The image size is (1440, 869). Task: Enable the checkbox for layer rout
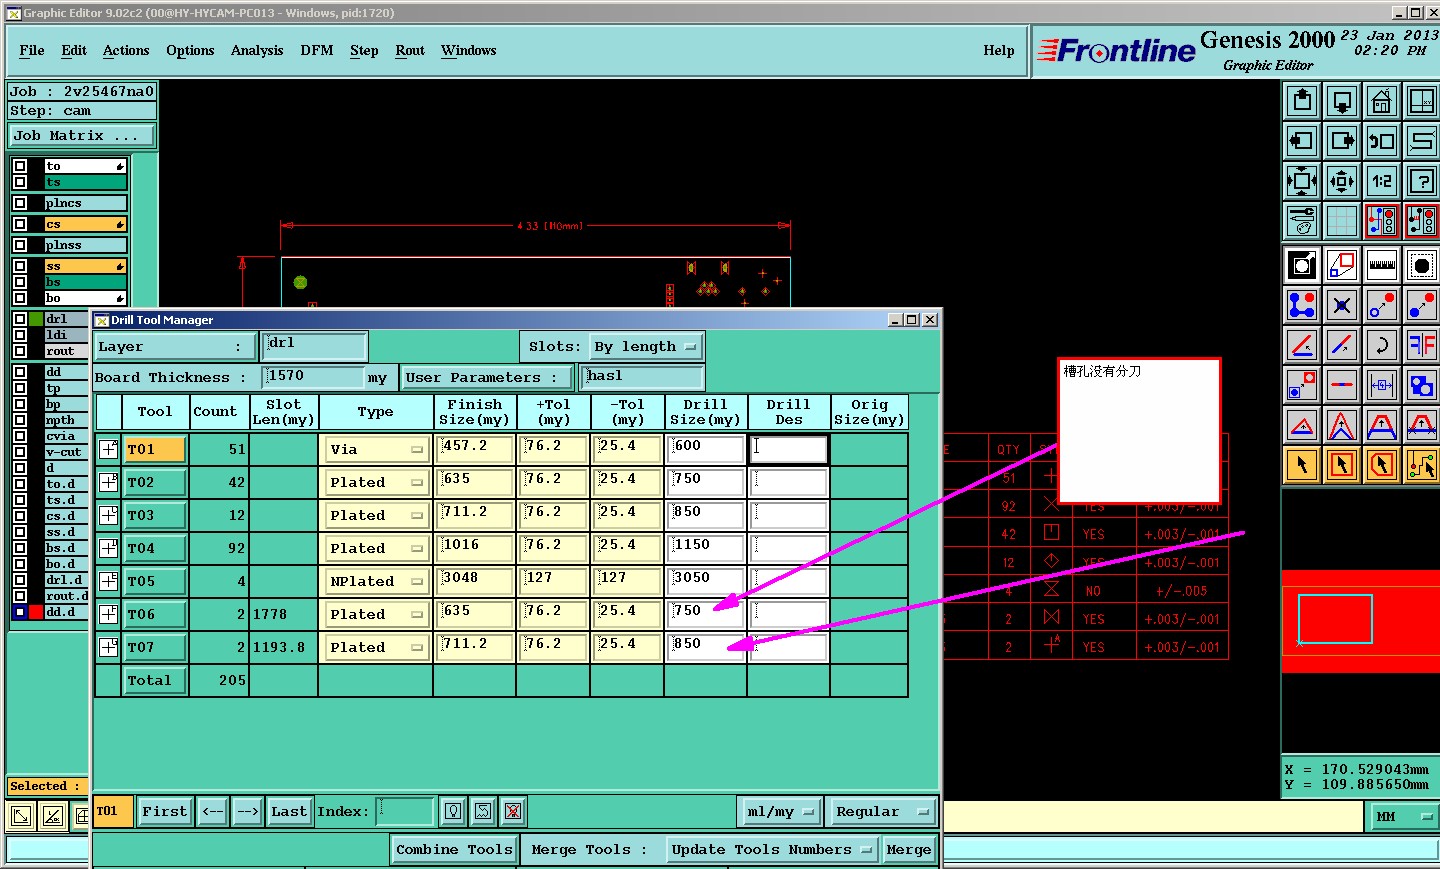pos(20,351)
